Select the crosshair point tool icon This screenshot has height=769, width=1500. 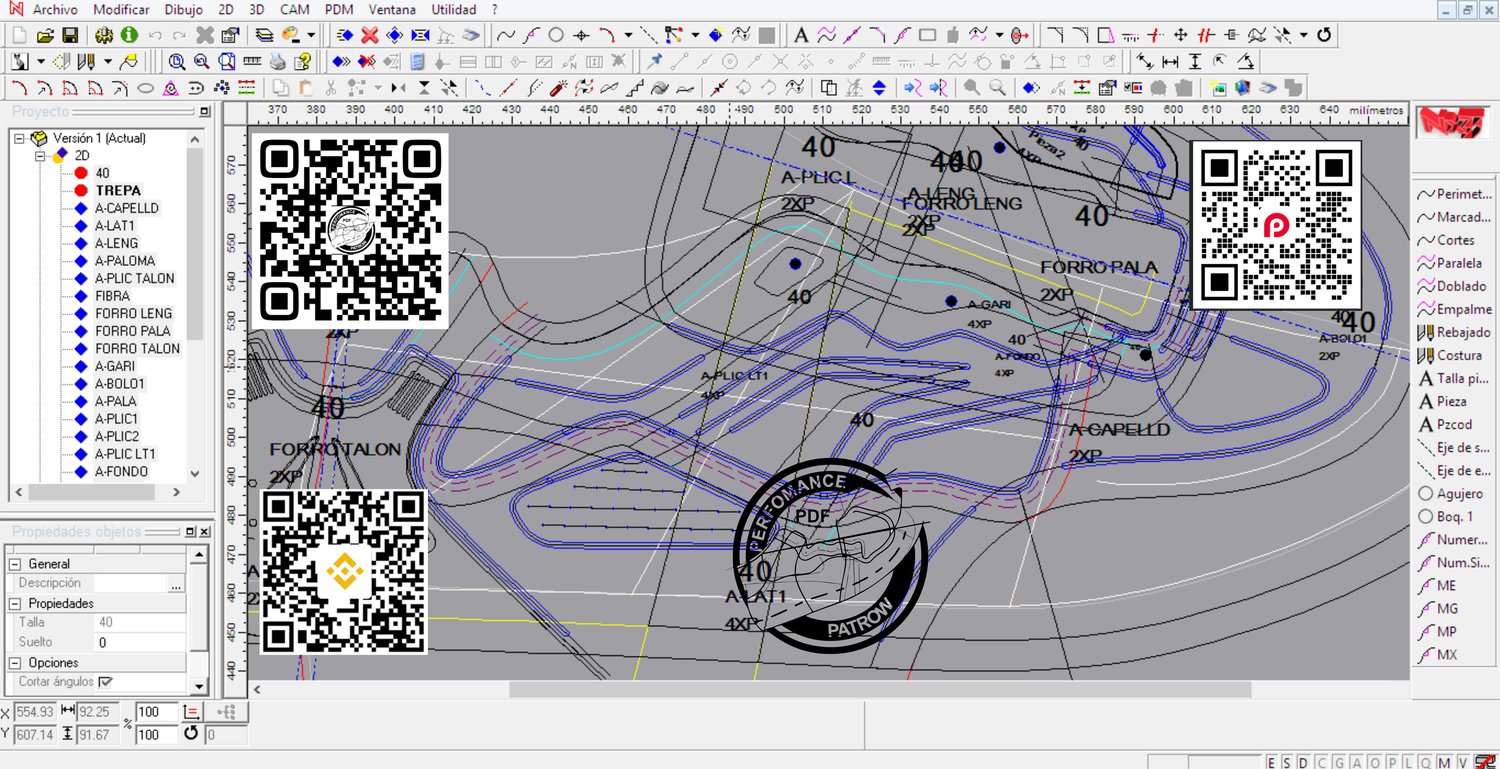tap(581, 35)
